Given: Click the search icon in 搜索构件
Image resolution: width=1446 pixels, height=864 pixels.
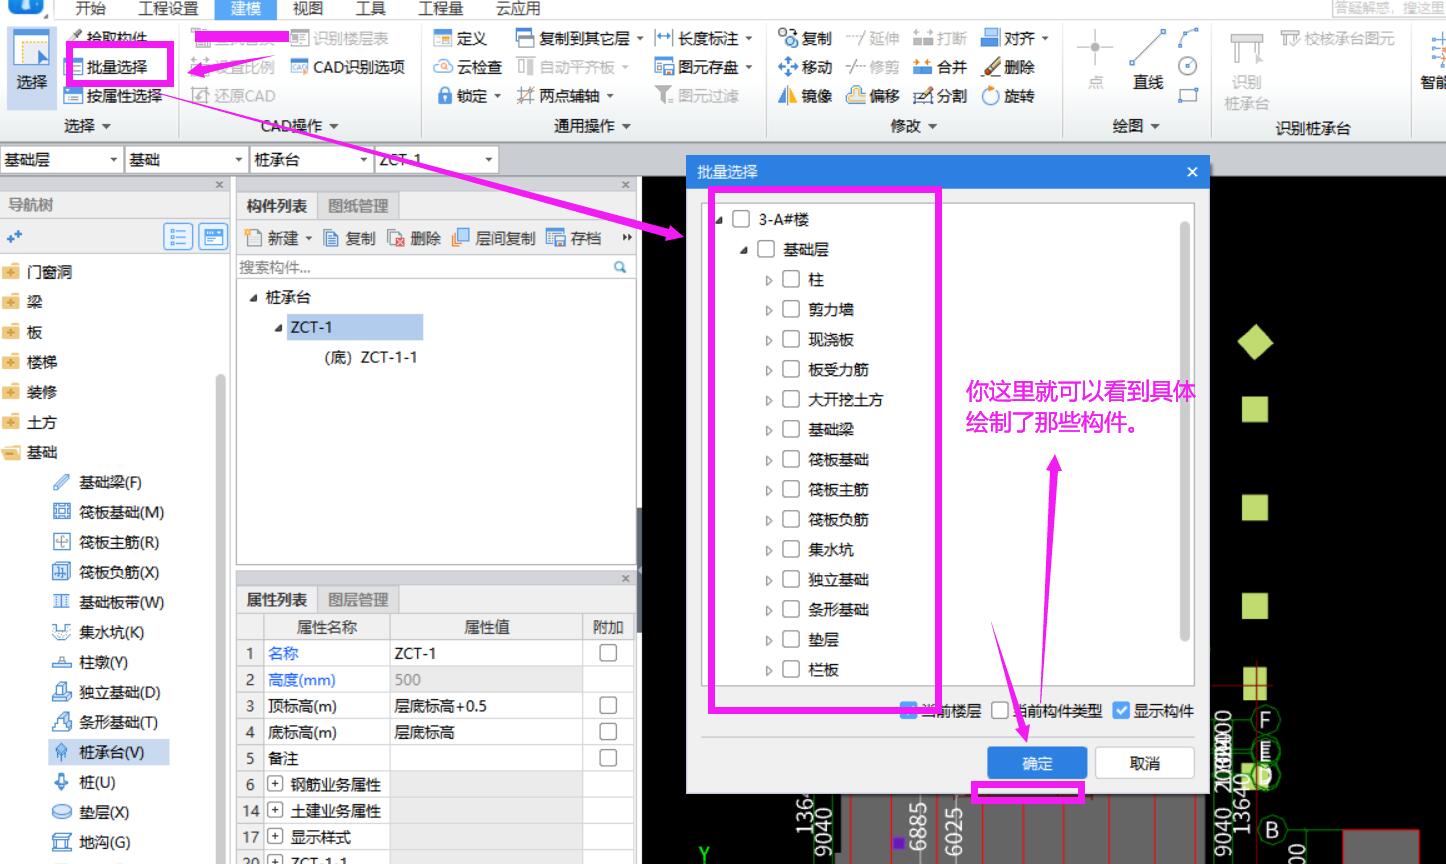Looking at the screenshot, I should tap(620, 267).
